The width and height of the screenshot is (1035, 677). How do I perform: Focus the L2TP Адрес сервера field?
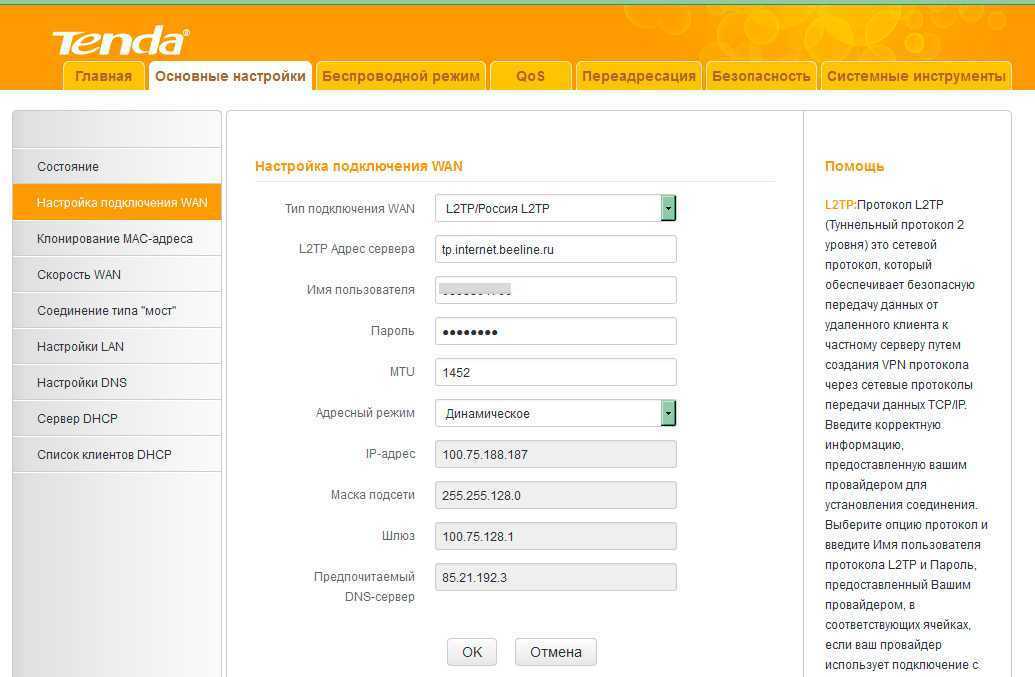pyautogui.click(x=556, y=249)
